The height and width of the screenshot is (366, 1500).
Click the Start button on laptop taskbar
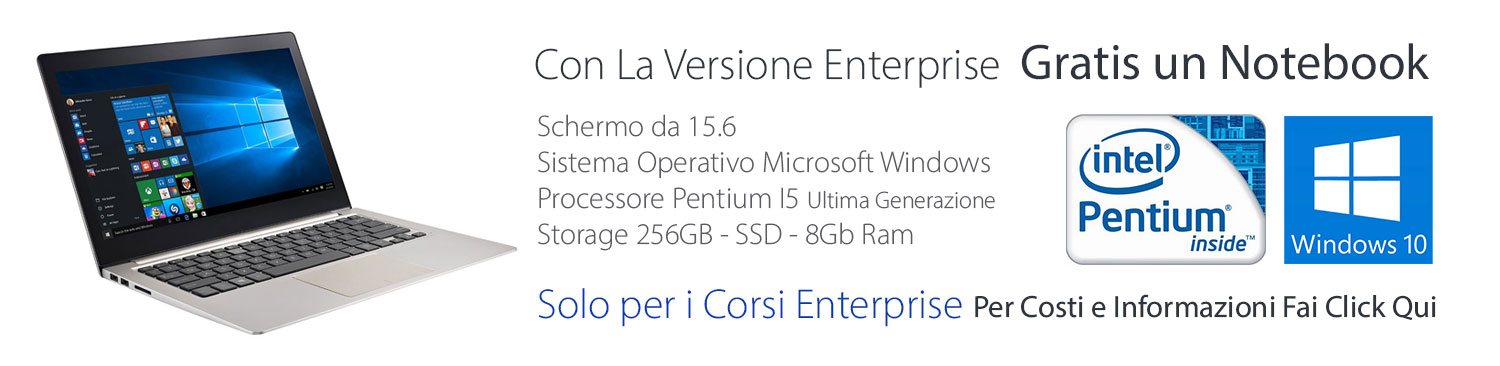[107, 232]
